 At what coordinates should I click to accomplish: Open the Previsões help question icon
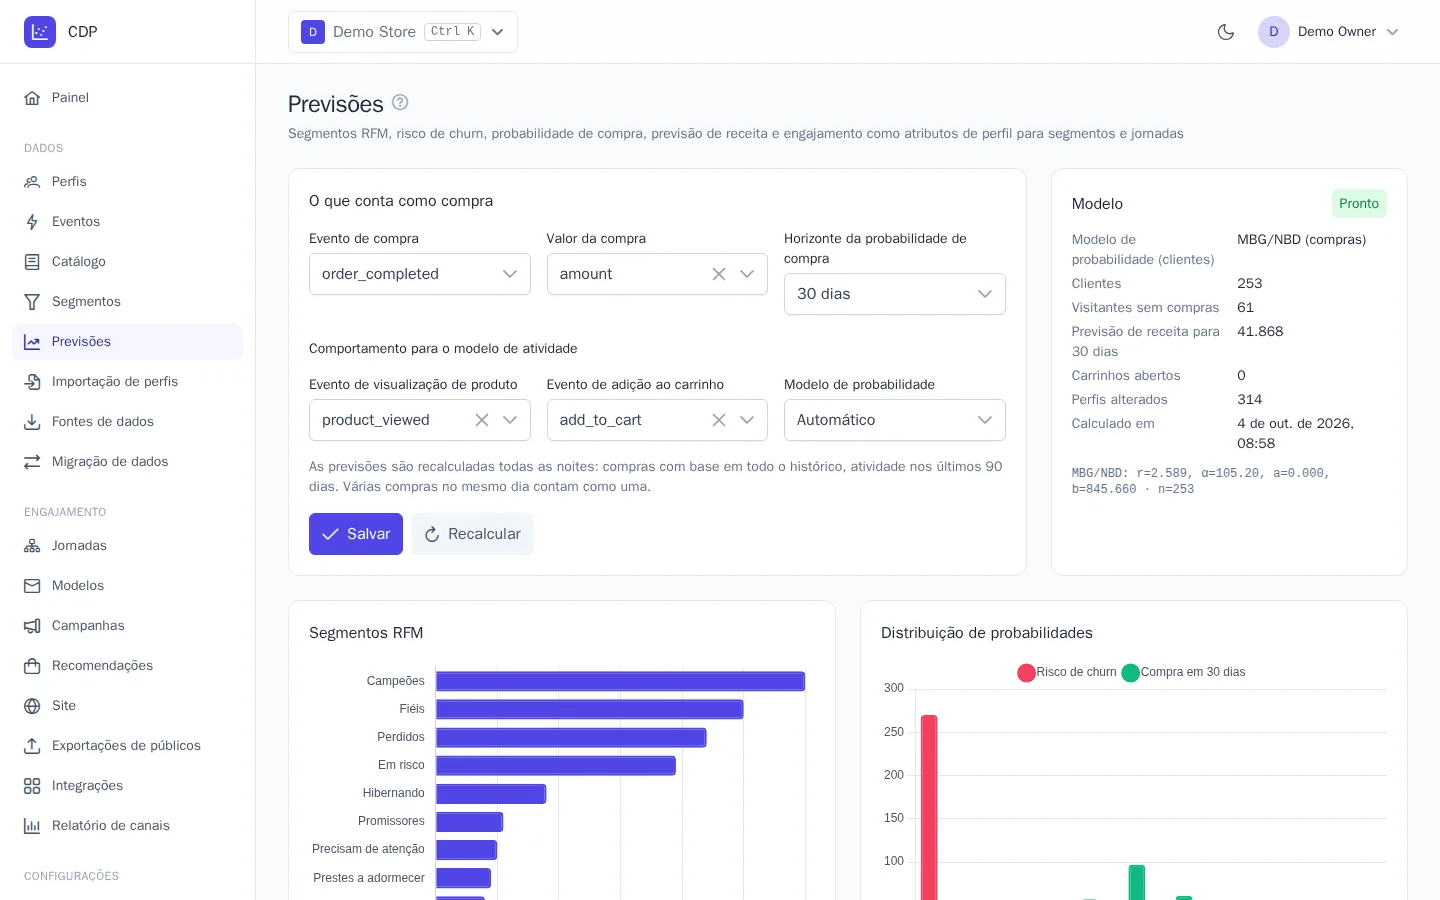tap(400, 102)
